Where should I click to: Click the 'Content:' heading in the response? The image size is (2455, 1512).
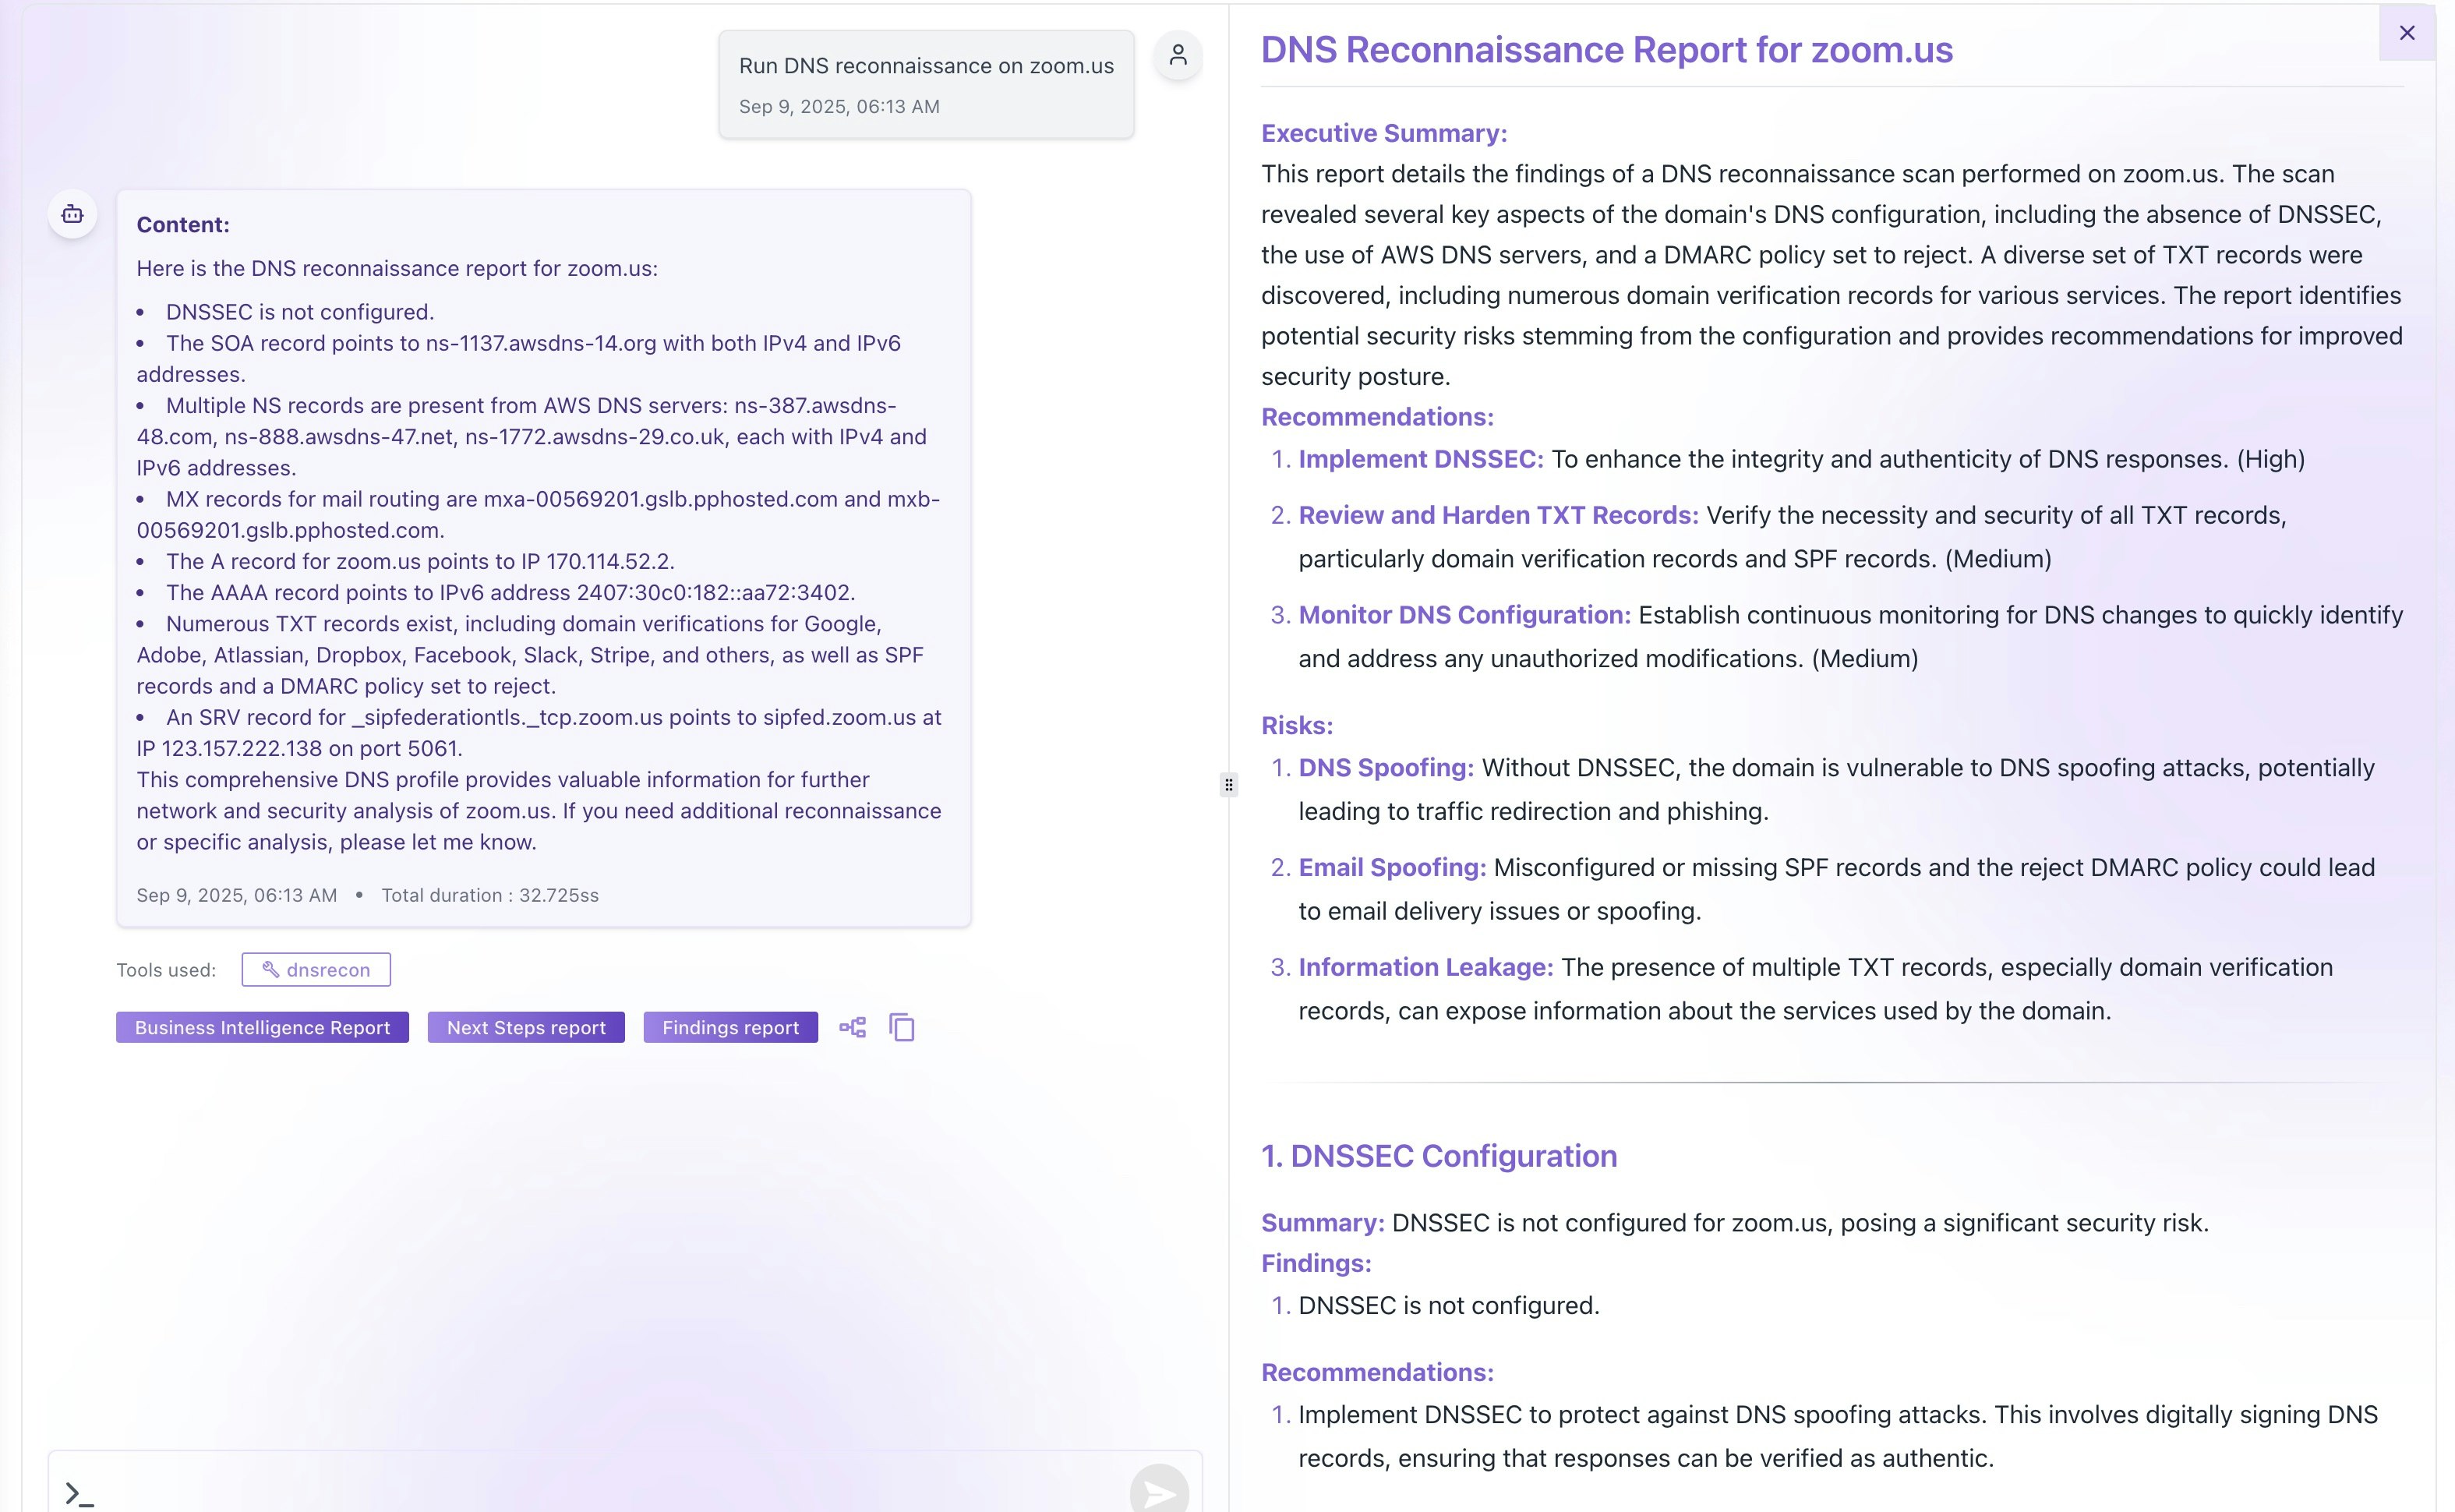pyautogui.click(x=183, y=225)
